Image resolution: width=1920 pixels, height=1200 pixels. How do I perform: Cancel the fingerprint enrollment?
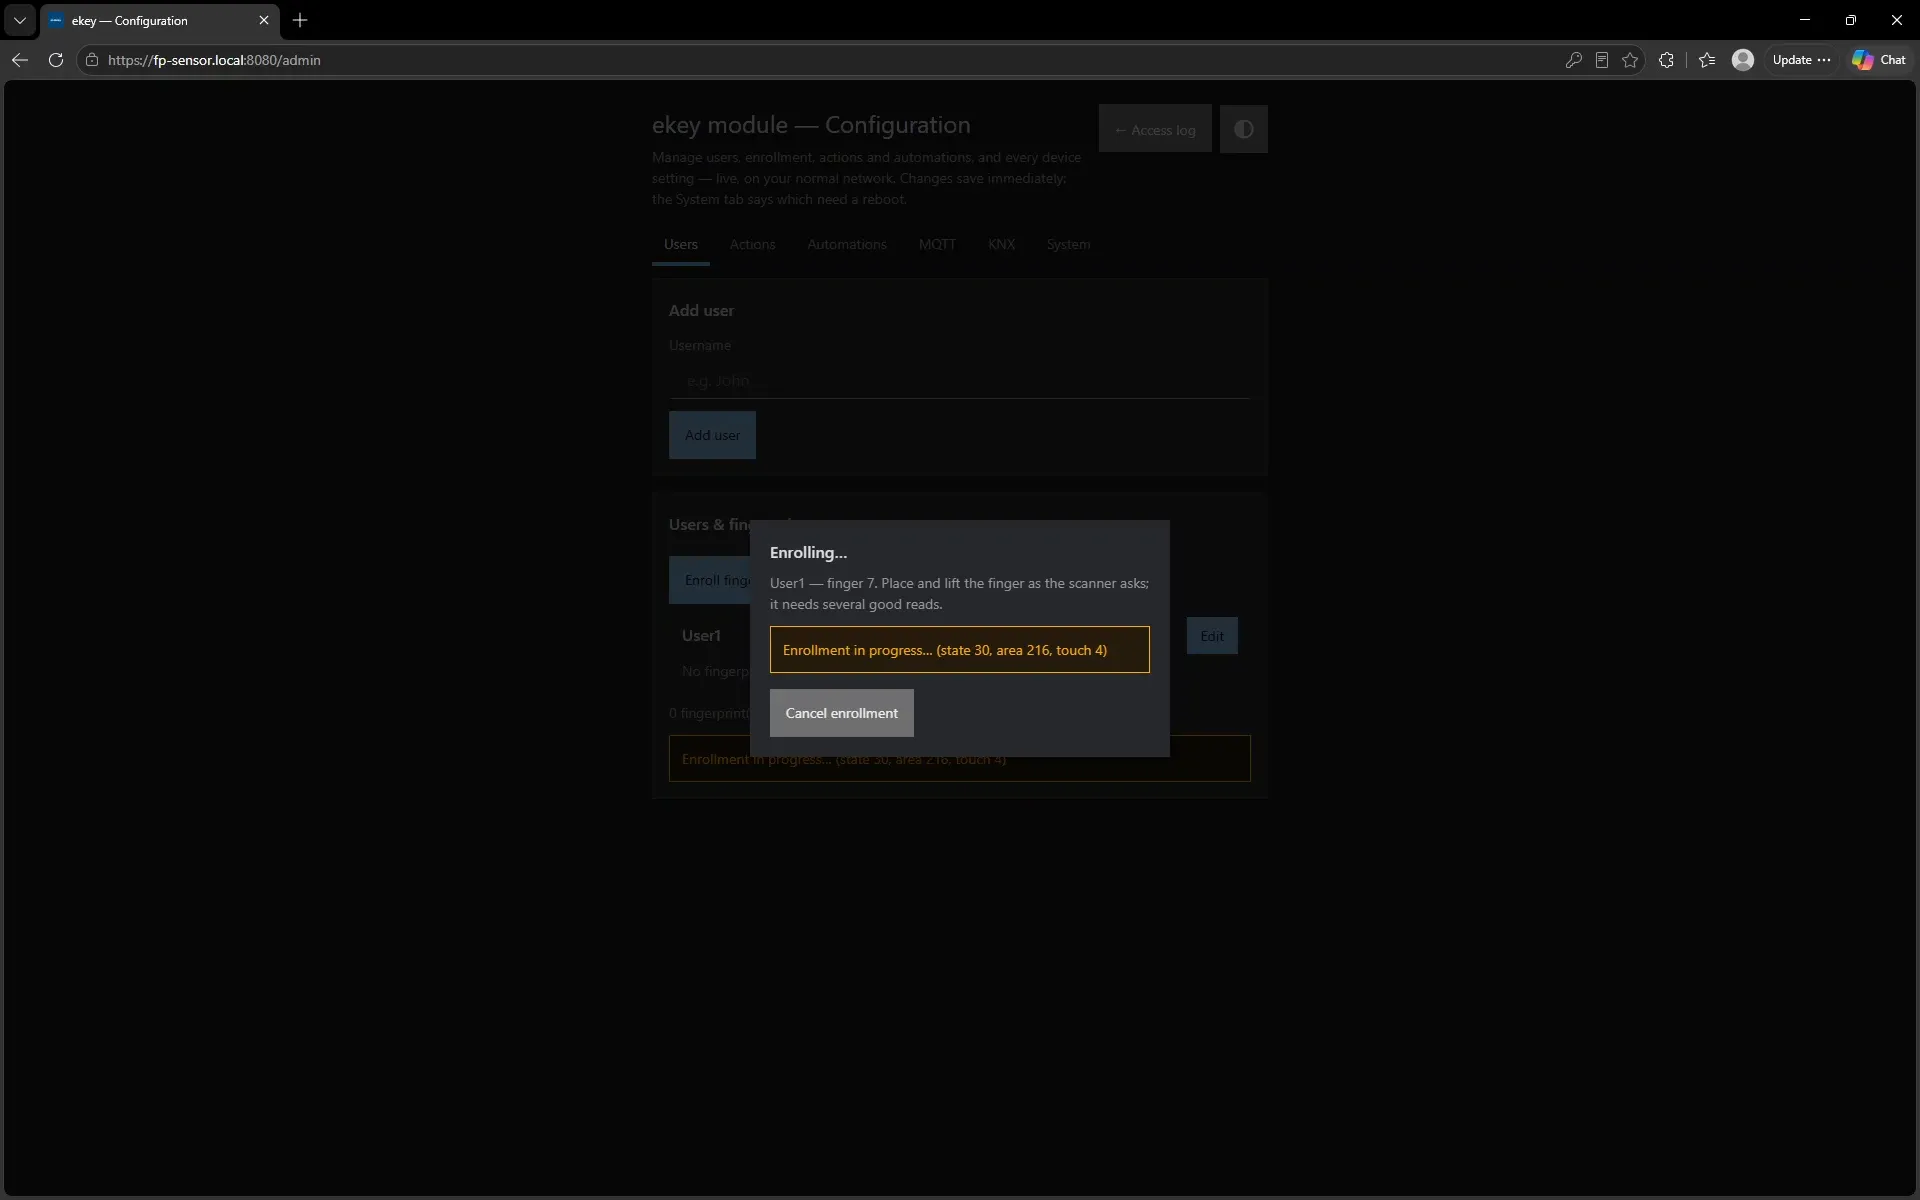[841, 713]
